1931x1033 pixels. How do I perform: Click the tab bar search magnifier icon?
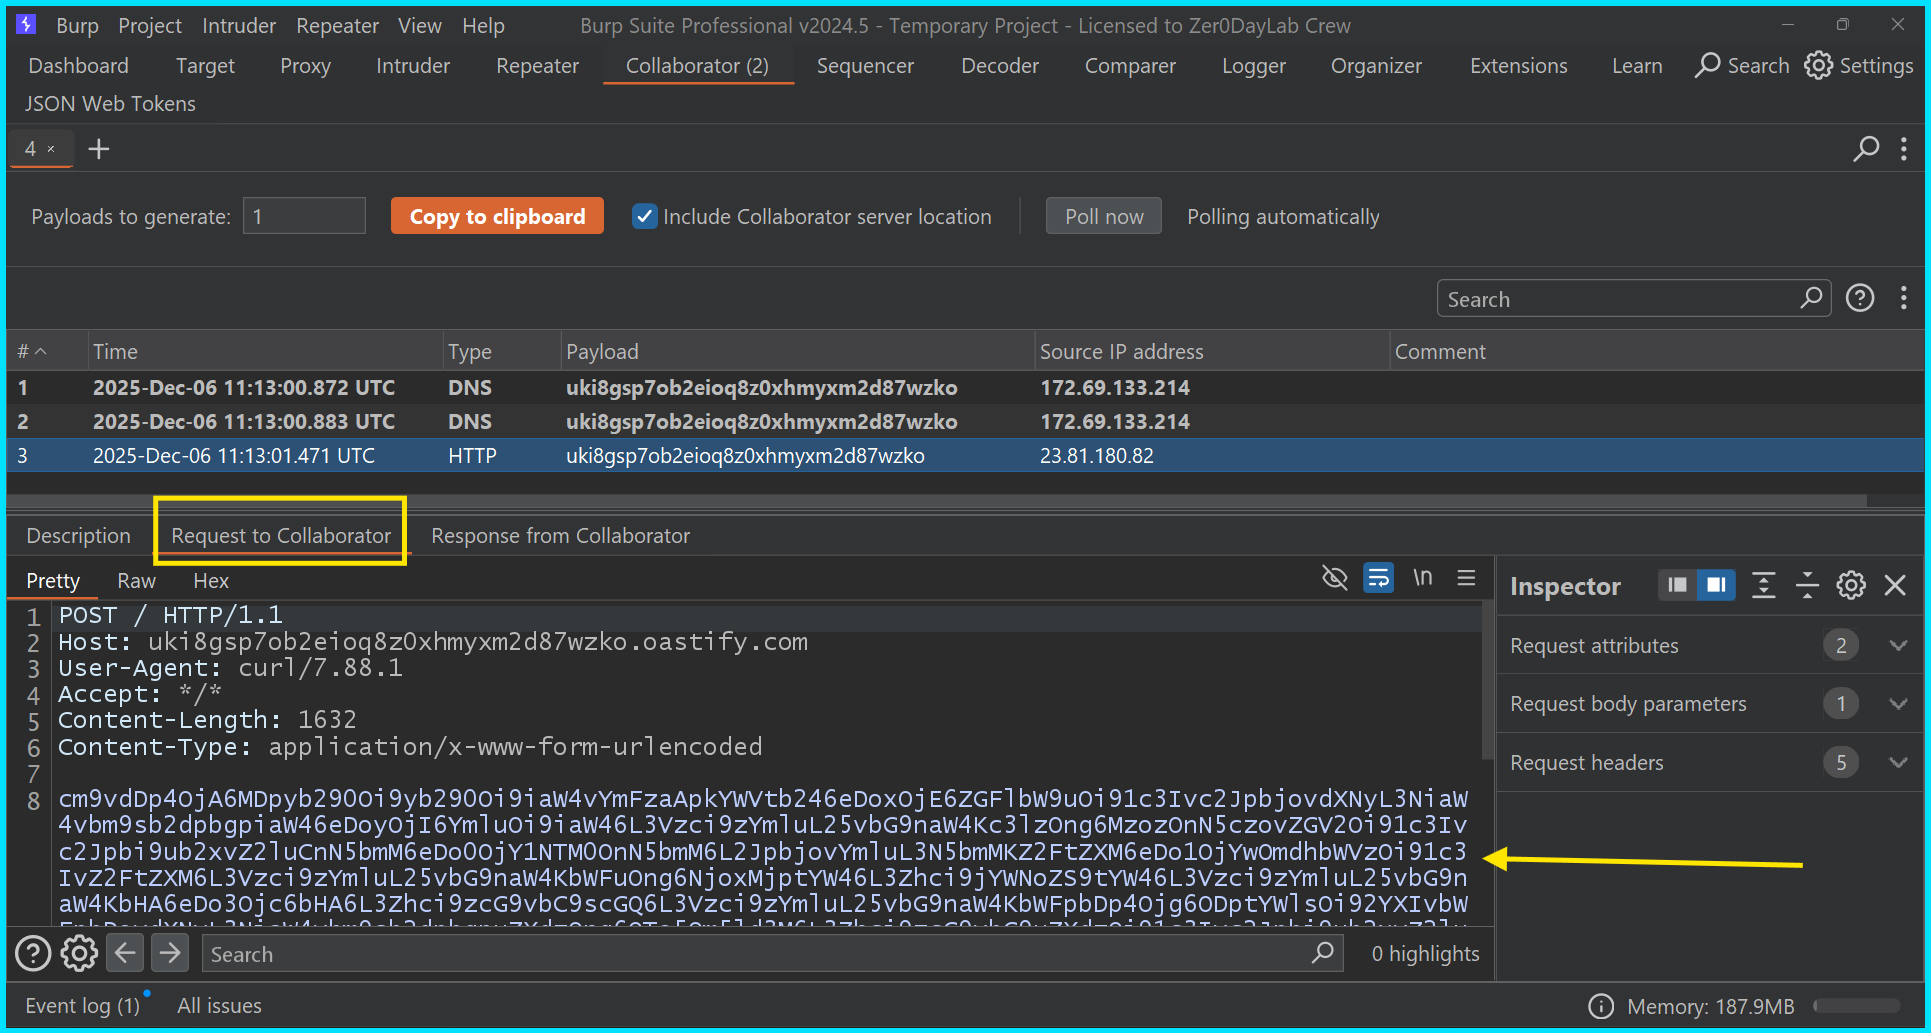coord(1866,149)
